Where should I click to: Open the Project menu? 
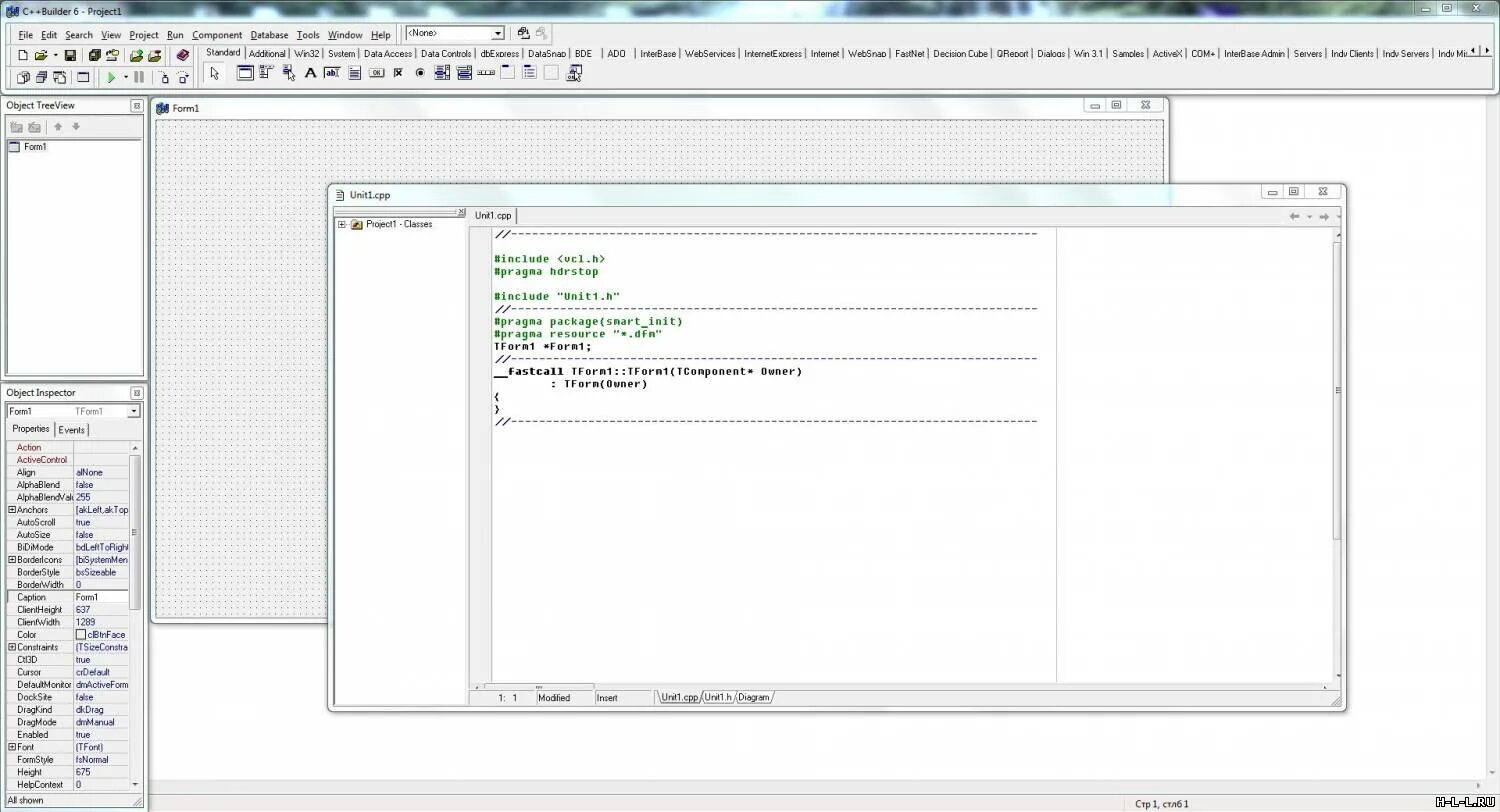pyautogui.click(x=144, y=35)
